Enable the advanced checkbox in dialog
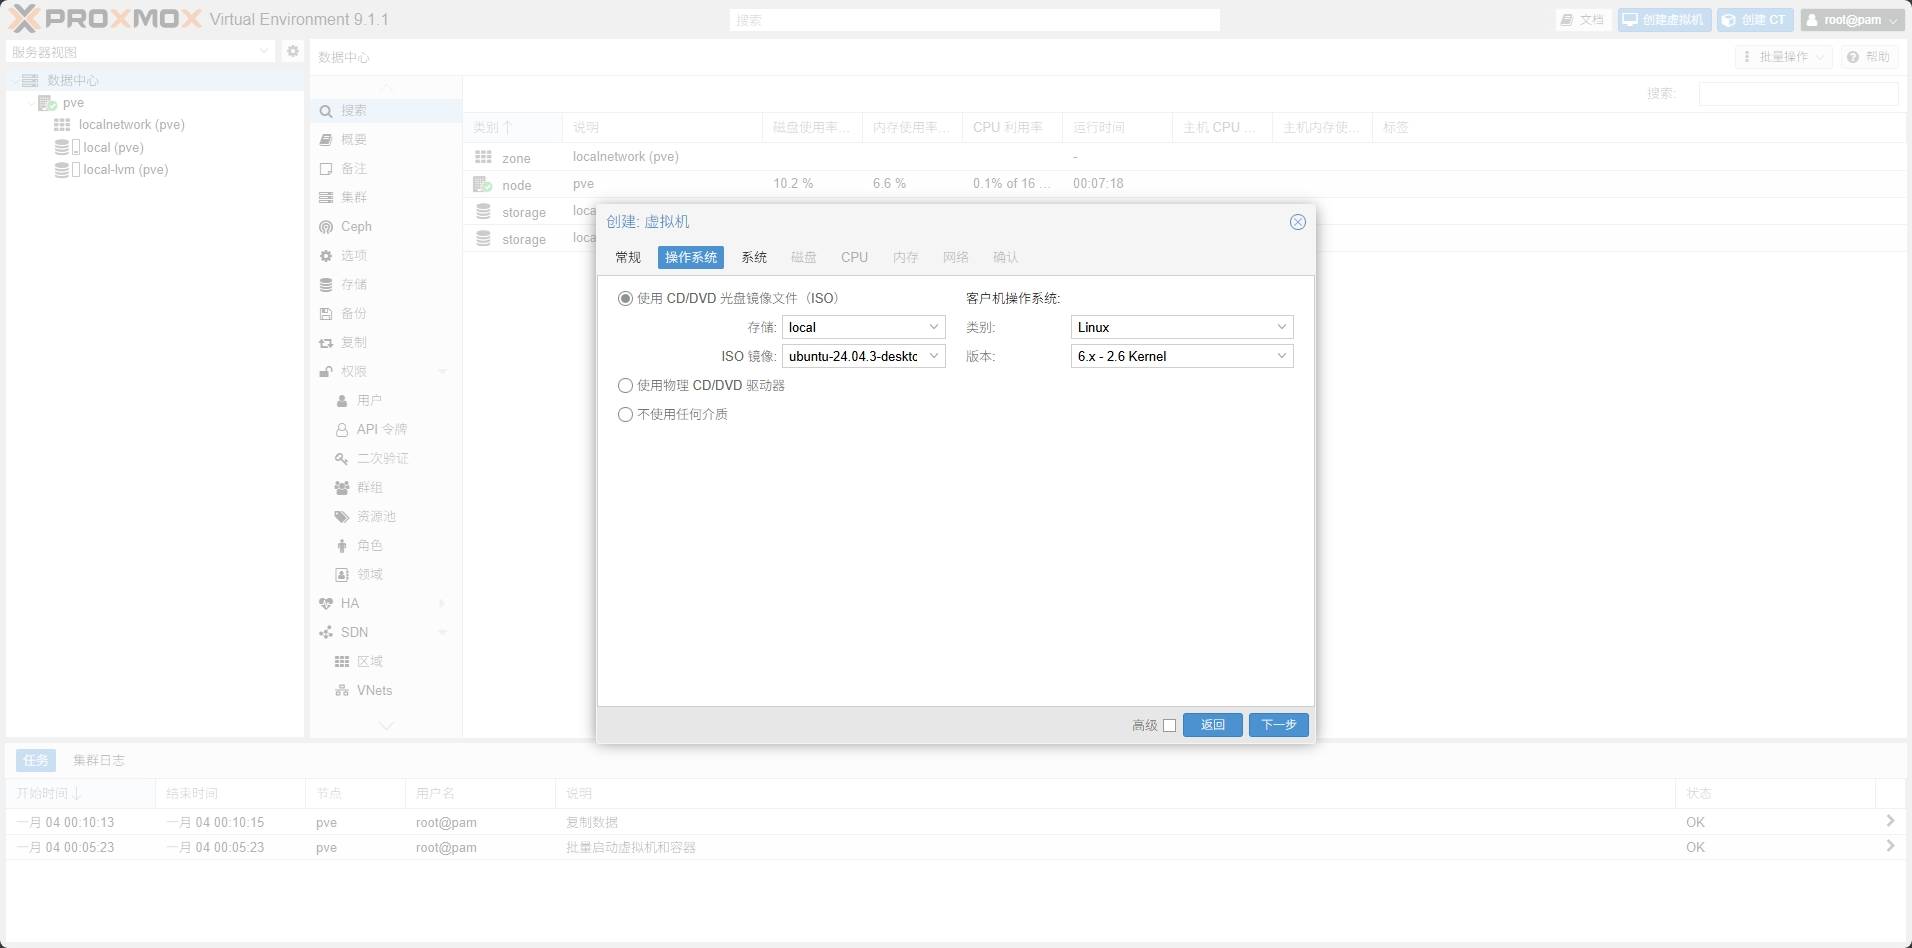The width and height of the screenshot is (1912, 948). coord(1169,726)
